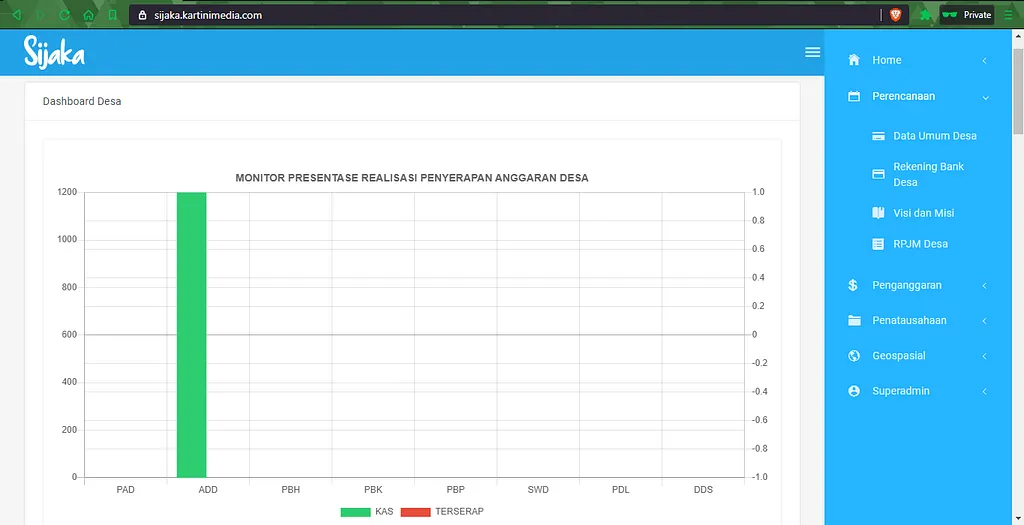Toggle TERSERAP dataset via red legend box
The width and height of the screenshot is (1024, 525).
click(415, 512)
